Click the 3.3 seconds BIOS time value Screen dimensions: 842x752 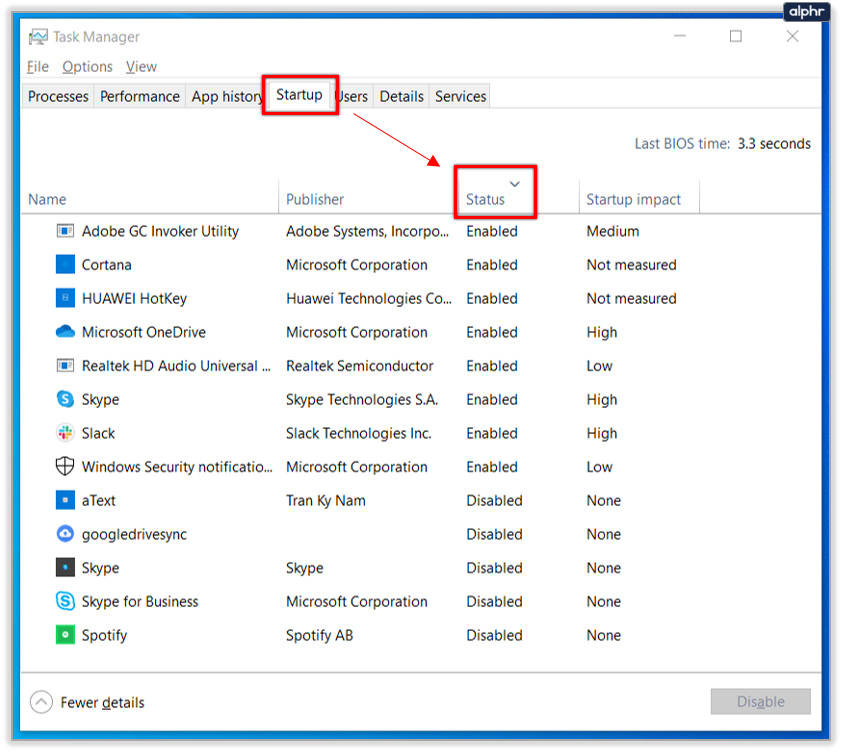774,143
